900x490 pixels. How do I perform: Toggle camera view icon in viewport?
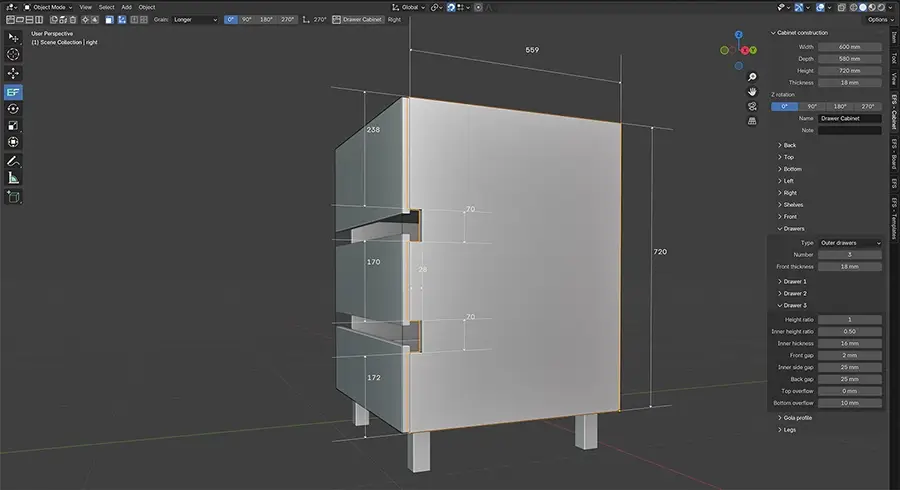751,106
